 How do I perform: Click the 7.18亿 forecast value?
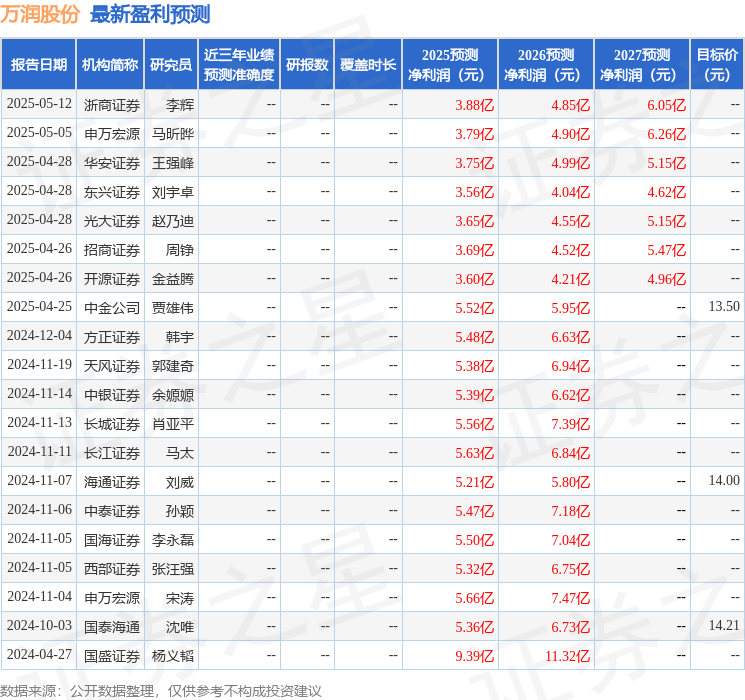pos(570,510)
